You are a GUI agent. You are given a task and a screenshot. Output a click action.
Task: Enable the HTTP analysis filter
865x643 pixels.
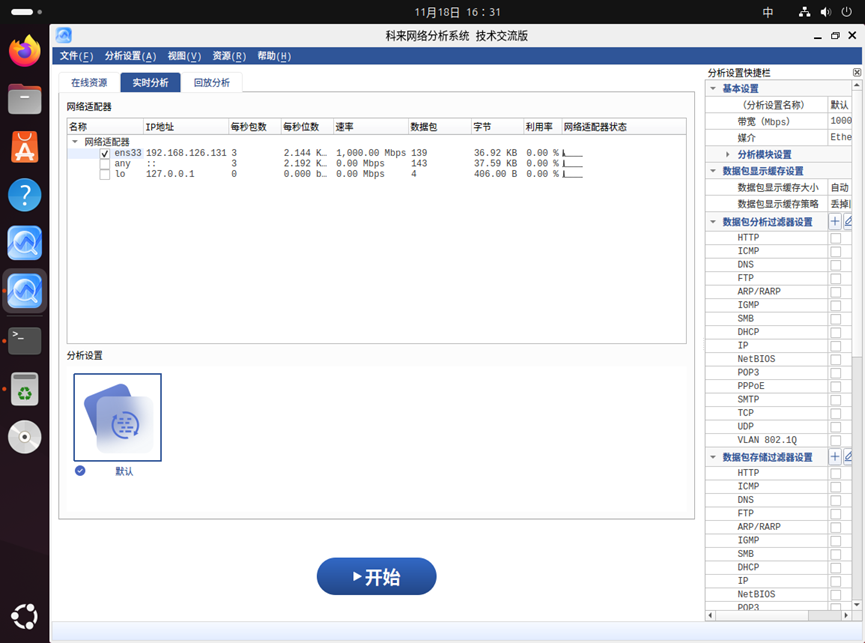pyautogui.click(x=834, y=237)
